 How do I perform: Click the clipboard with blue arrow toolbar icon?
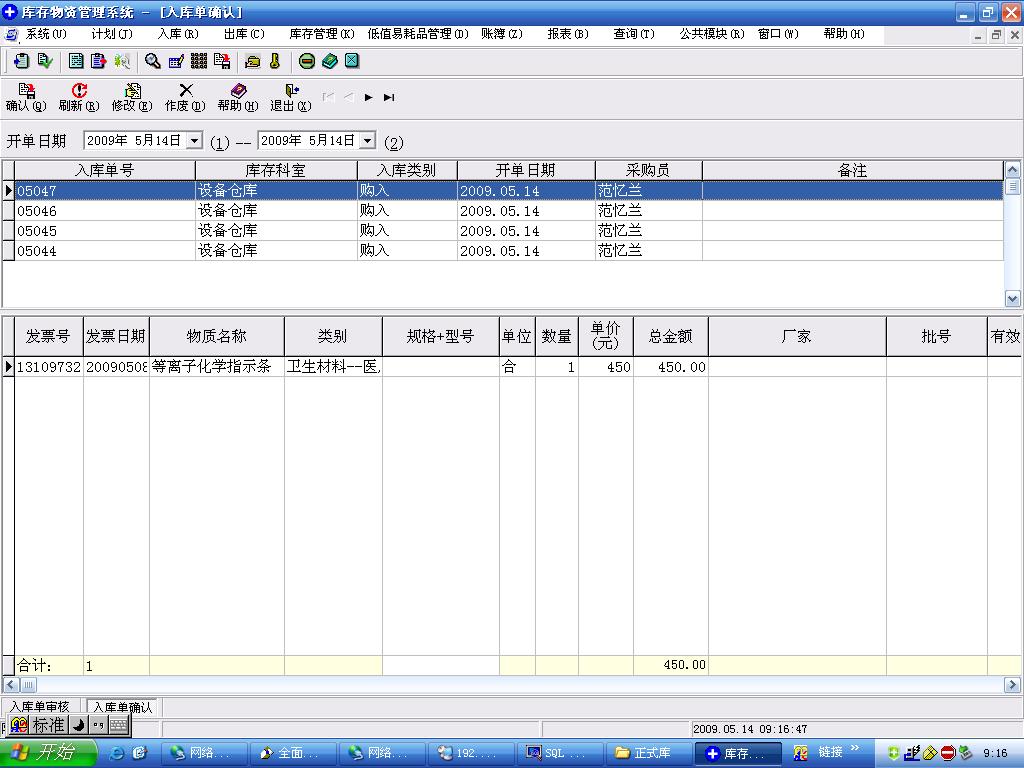[22, 61]
